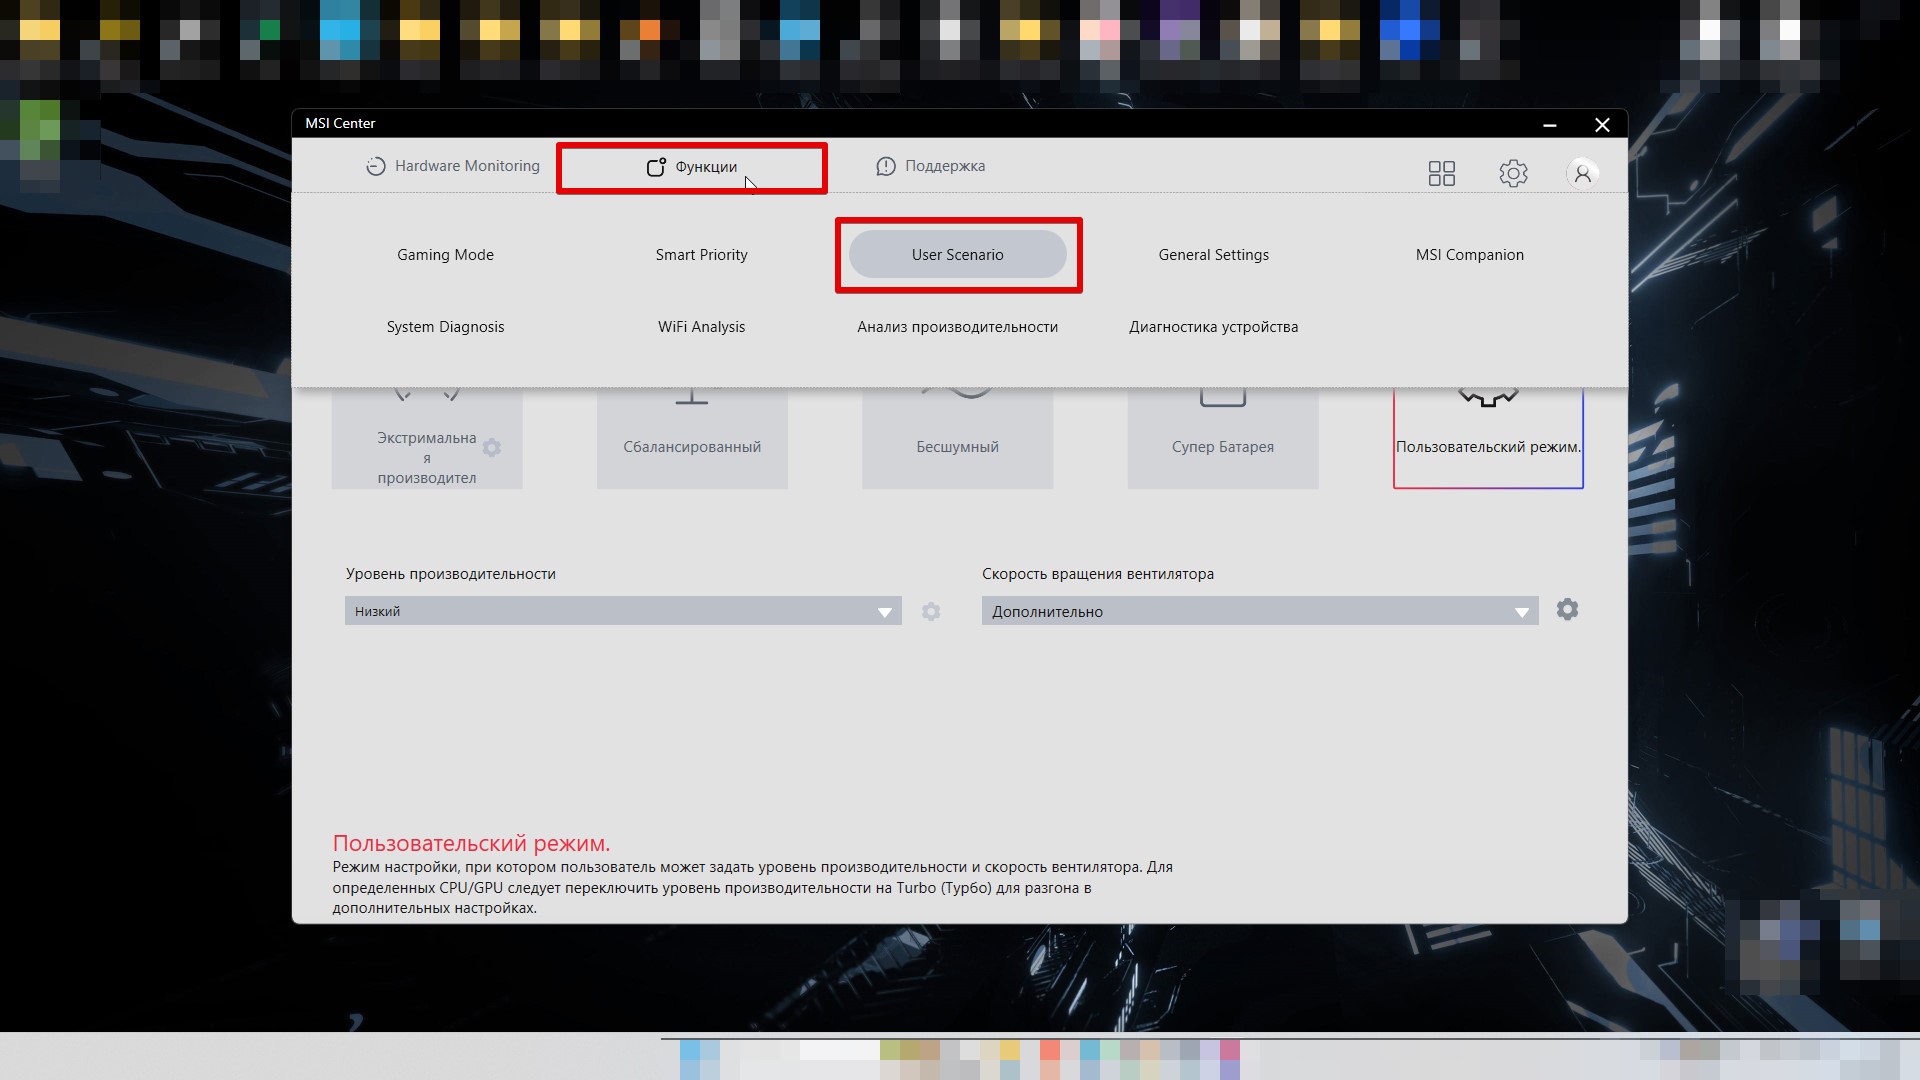Click the MSI Center title text
The width and height of the screenshot is (1920, 1080).
point(340,123)
